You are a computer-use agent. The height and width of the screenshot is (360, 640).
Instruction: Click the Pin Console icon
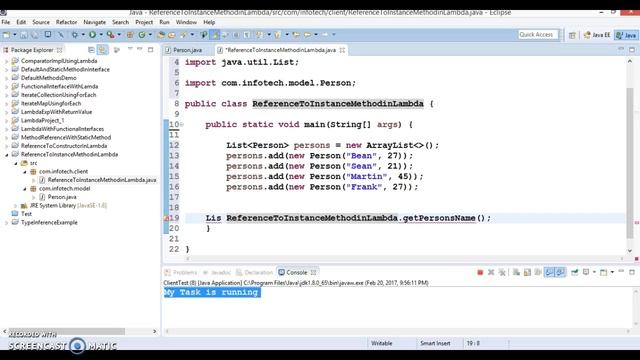point(575,272)
